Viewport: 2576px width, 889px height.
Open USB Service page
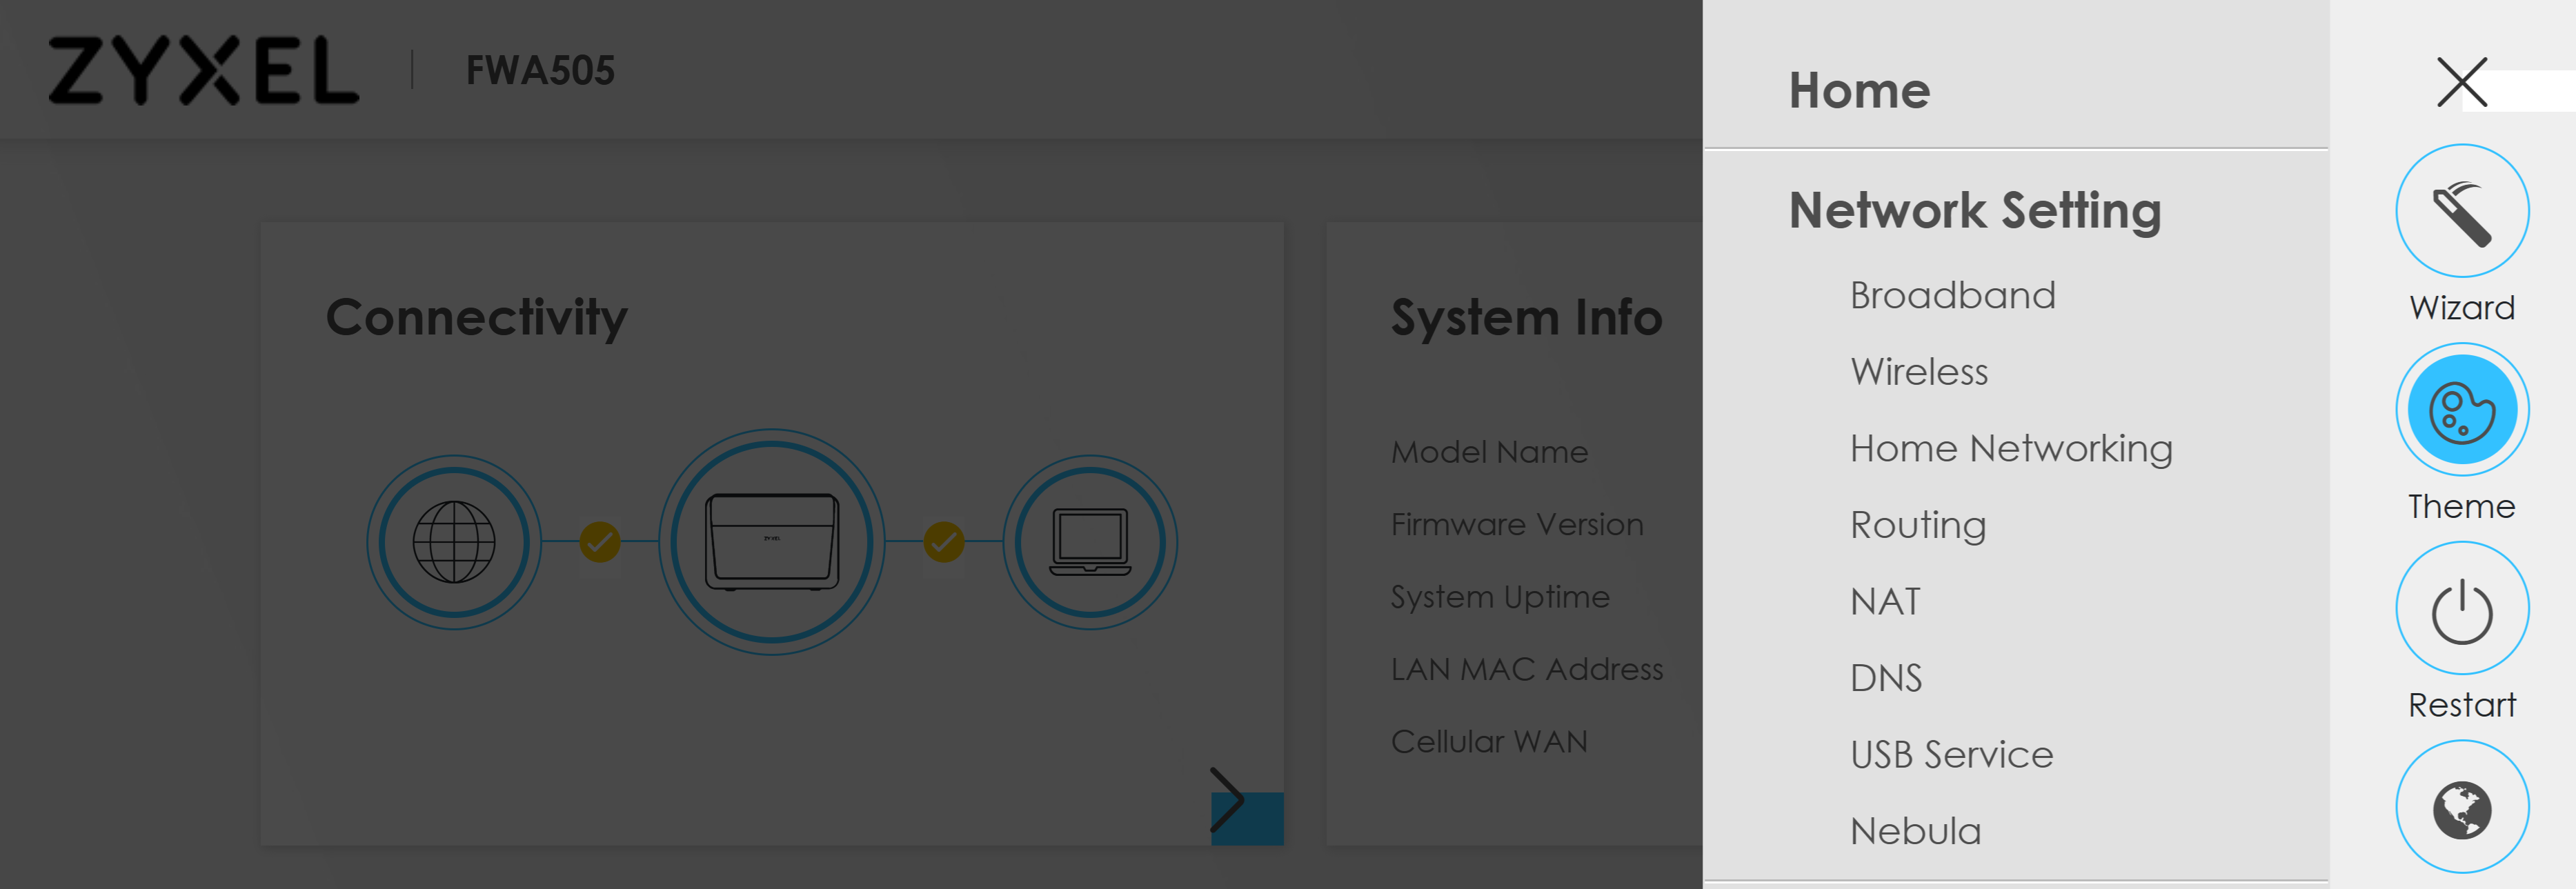(x=1950, y=754)
